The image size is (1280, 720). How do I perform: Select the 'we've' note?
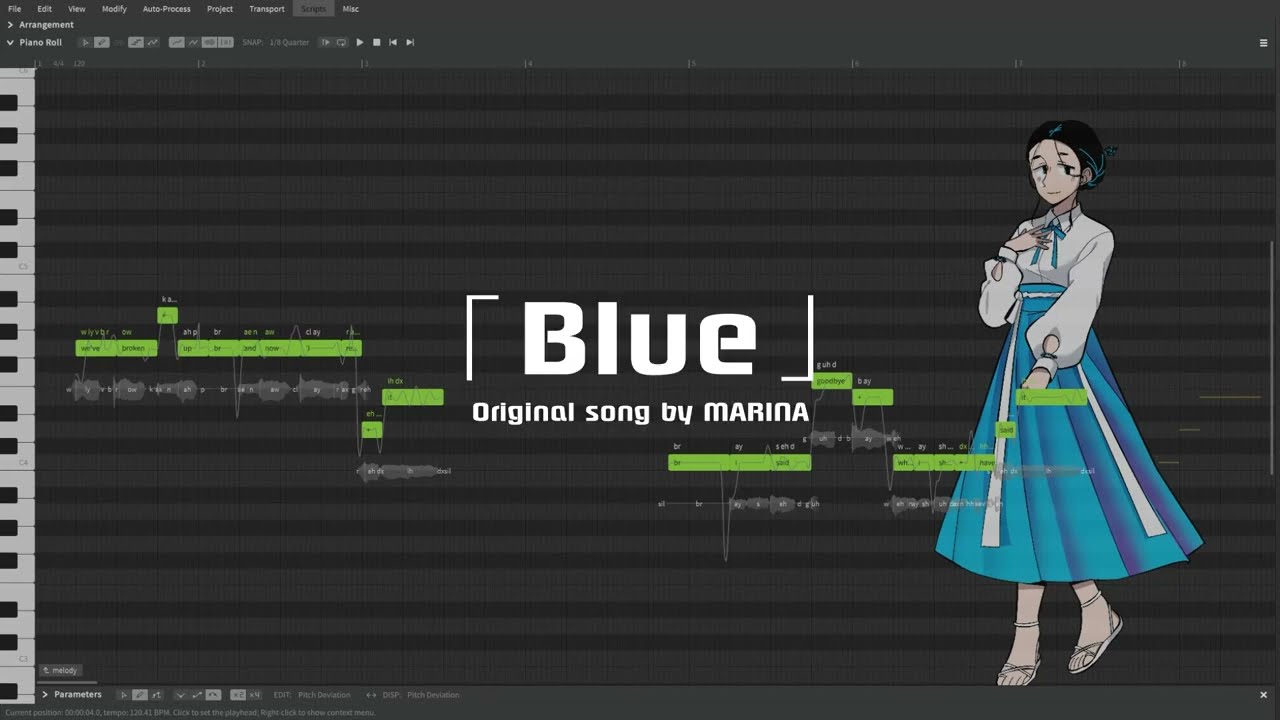96,348
